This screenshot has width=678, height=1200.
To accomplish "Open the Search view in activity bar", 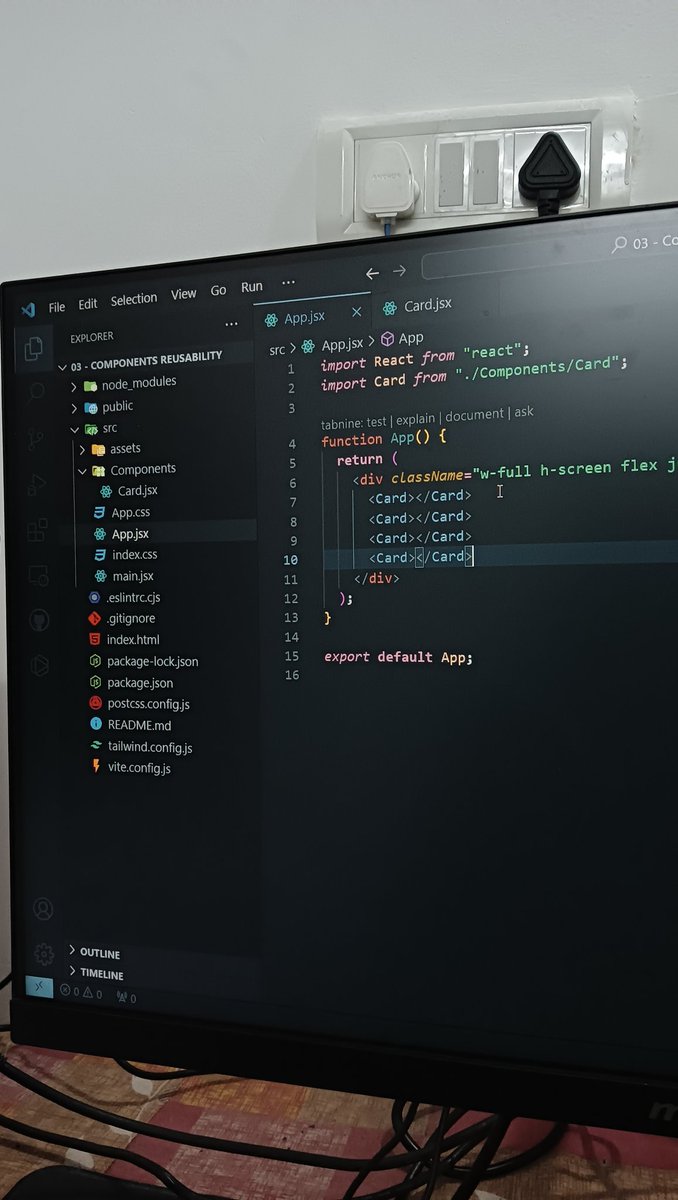I will click(36, 391).
